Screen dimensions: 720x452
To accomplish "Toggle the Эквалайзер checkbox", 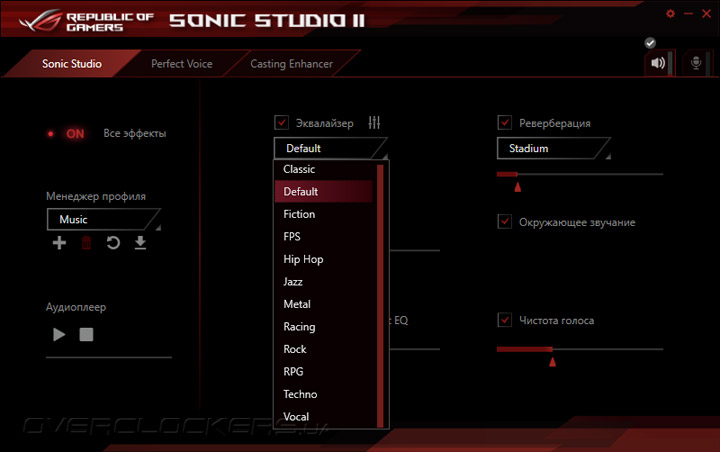I will tap(281, 123).
